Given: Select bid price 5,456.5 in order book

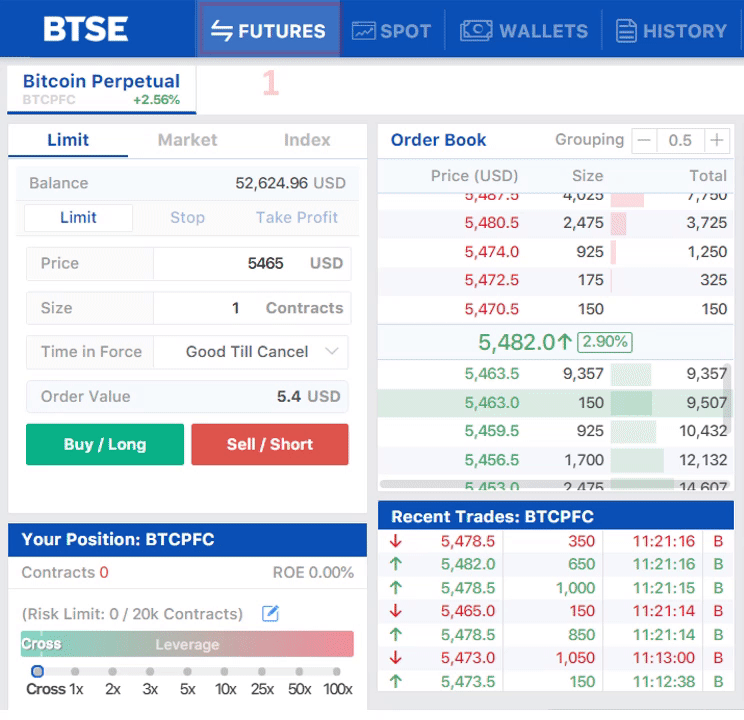Looking at the screenshot, I should point(492,460).
